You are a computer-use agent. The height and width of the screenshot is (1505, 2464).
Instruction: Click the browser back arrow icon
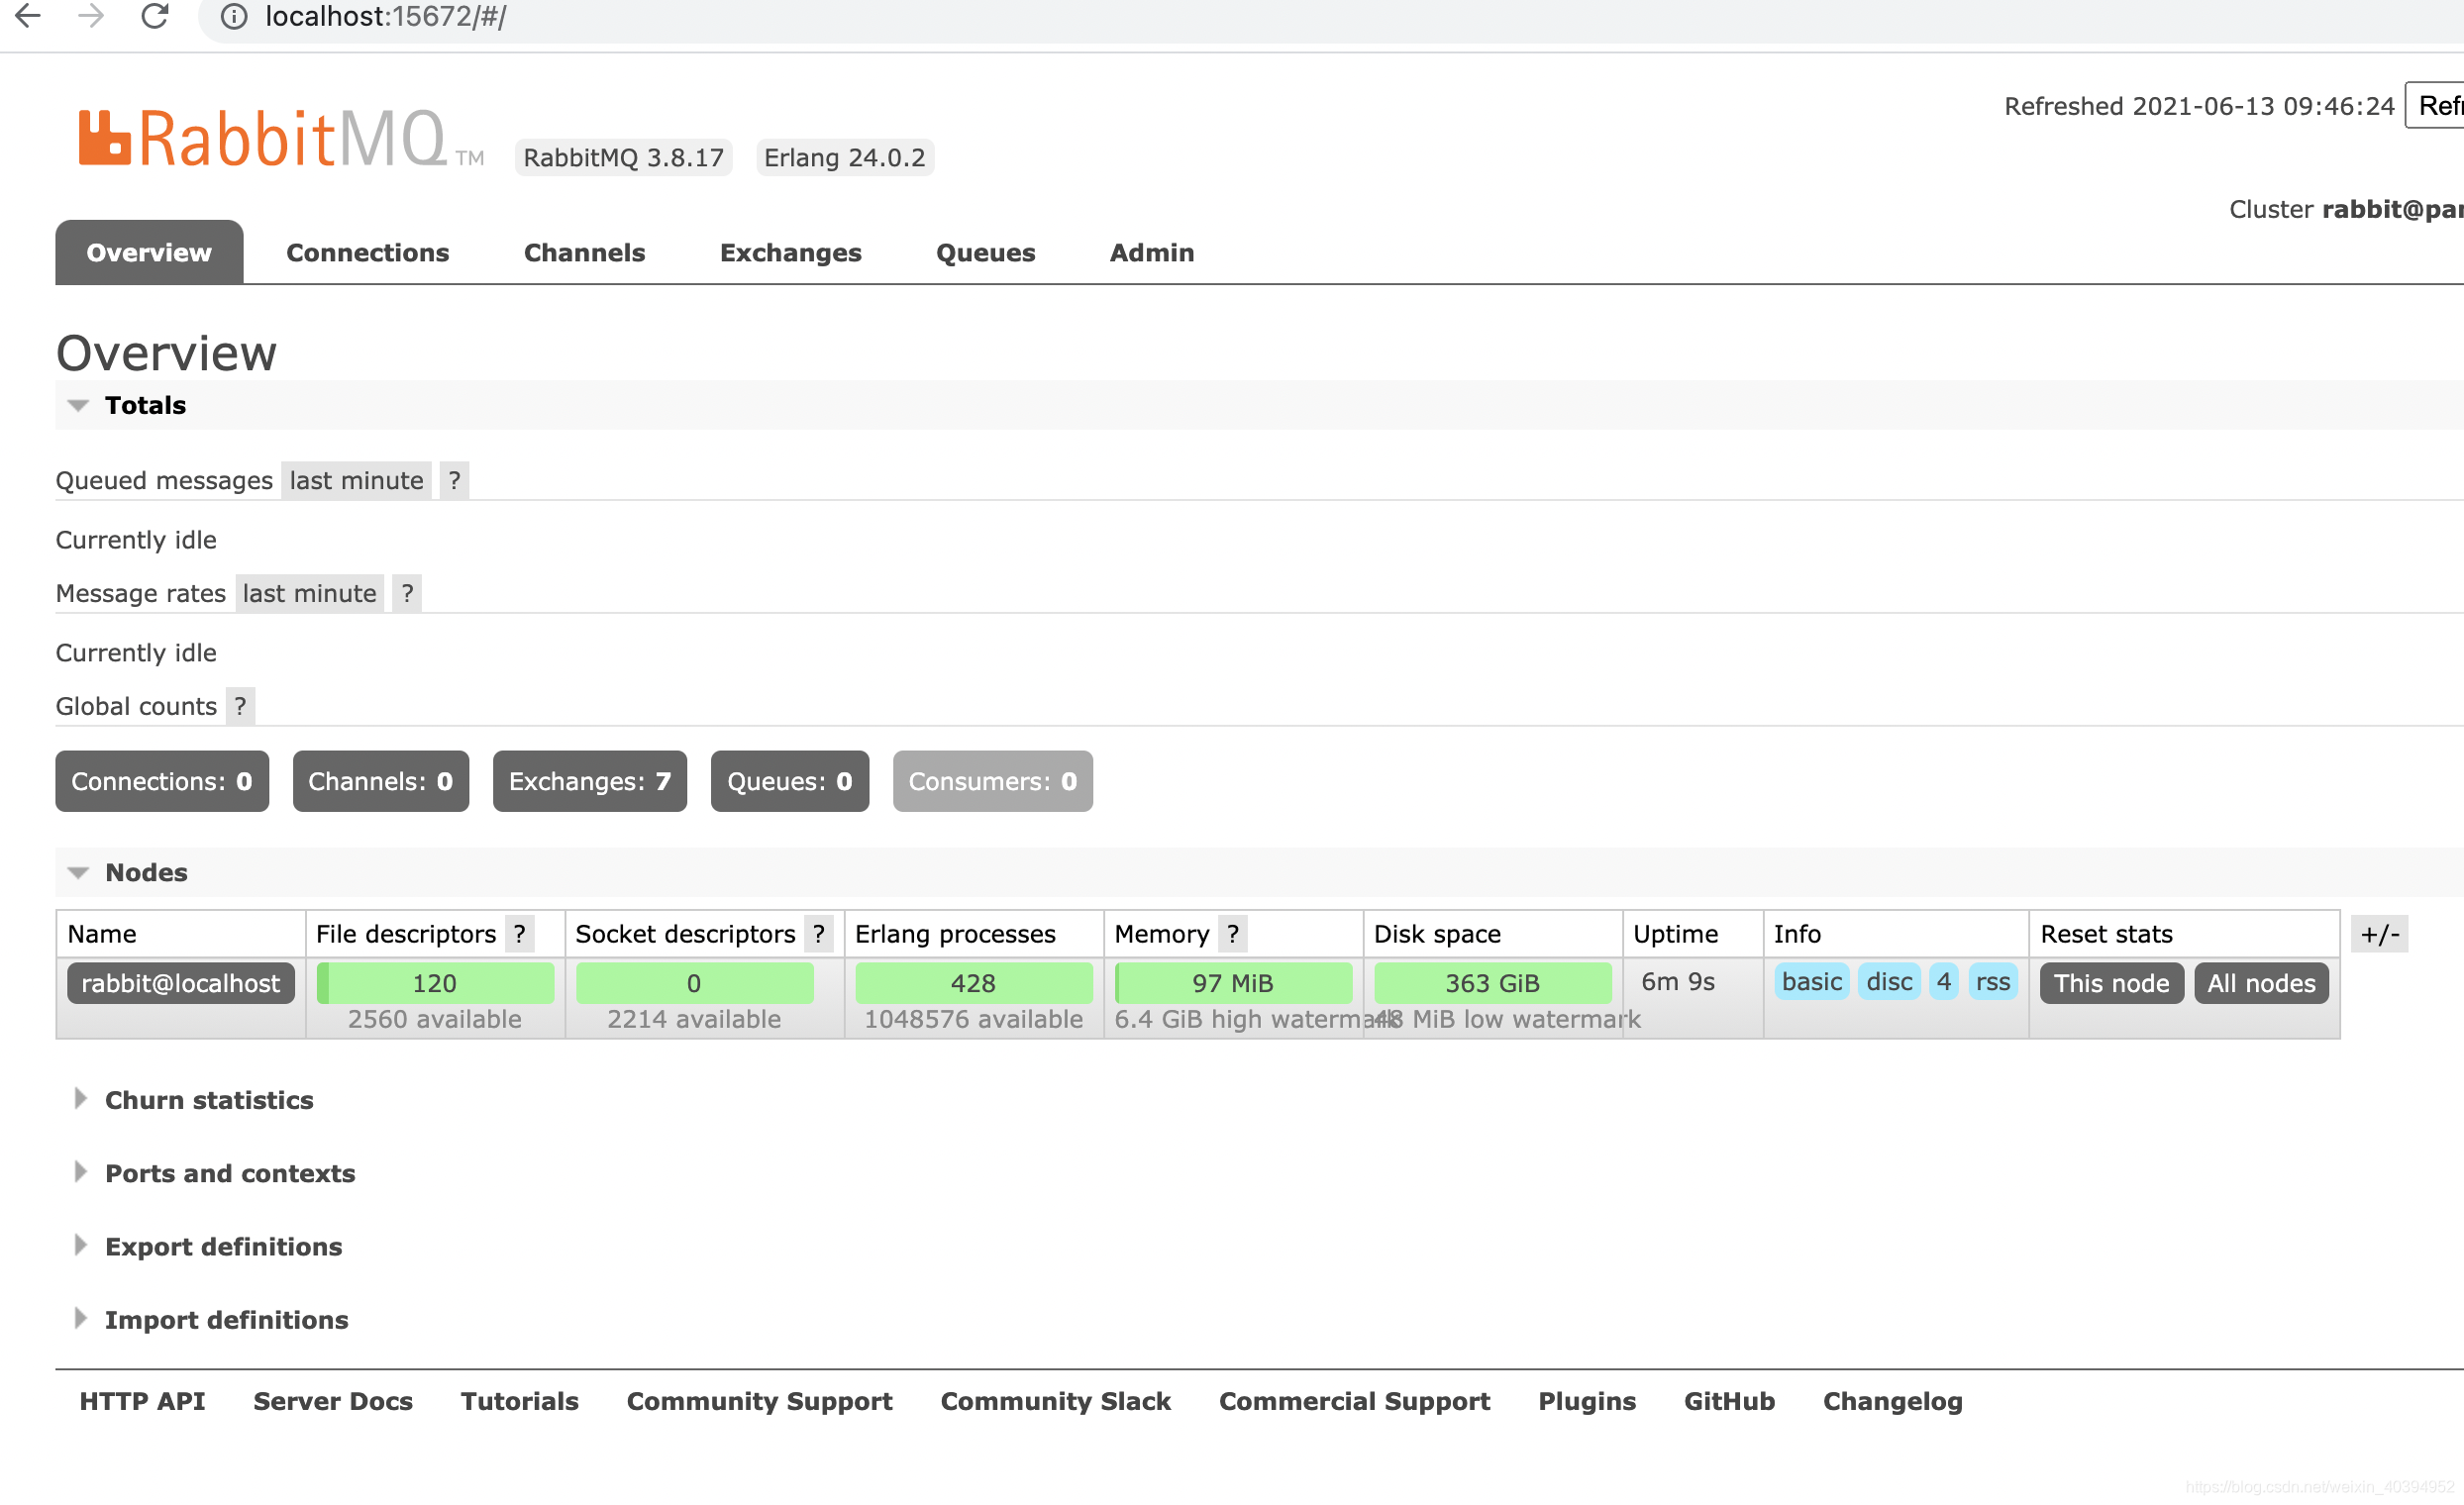(x=28, y=16)
